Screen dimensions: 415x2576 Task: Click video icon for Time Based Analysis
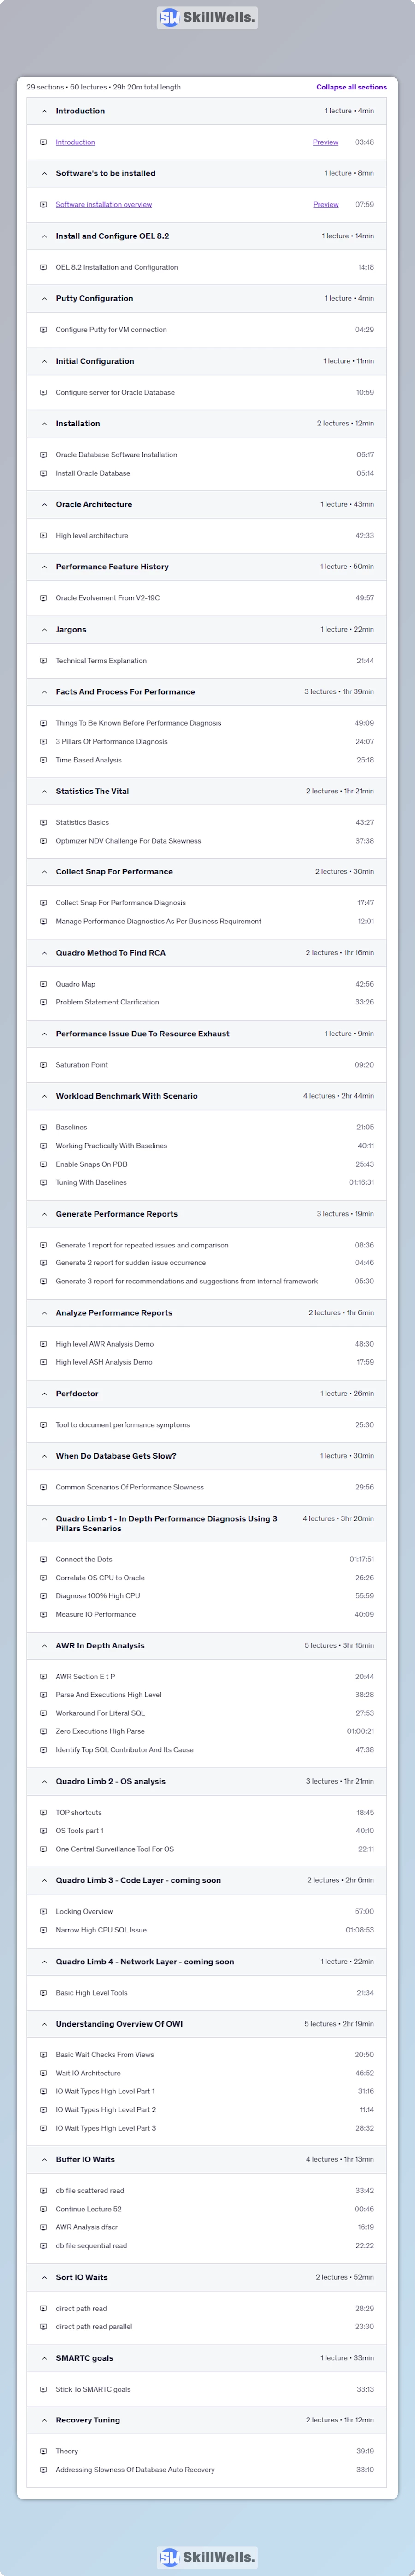[43, 760]
